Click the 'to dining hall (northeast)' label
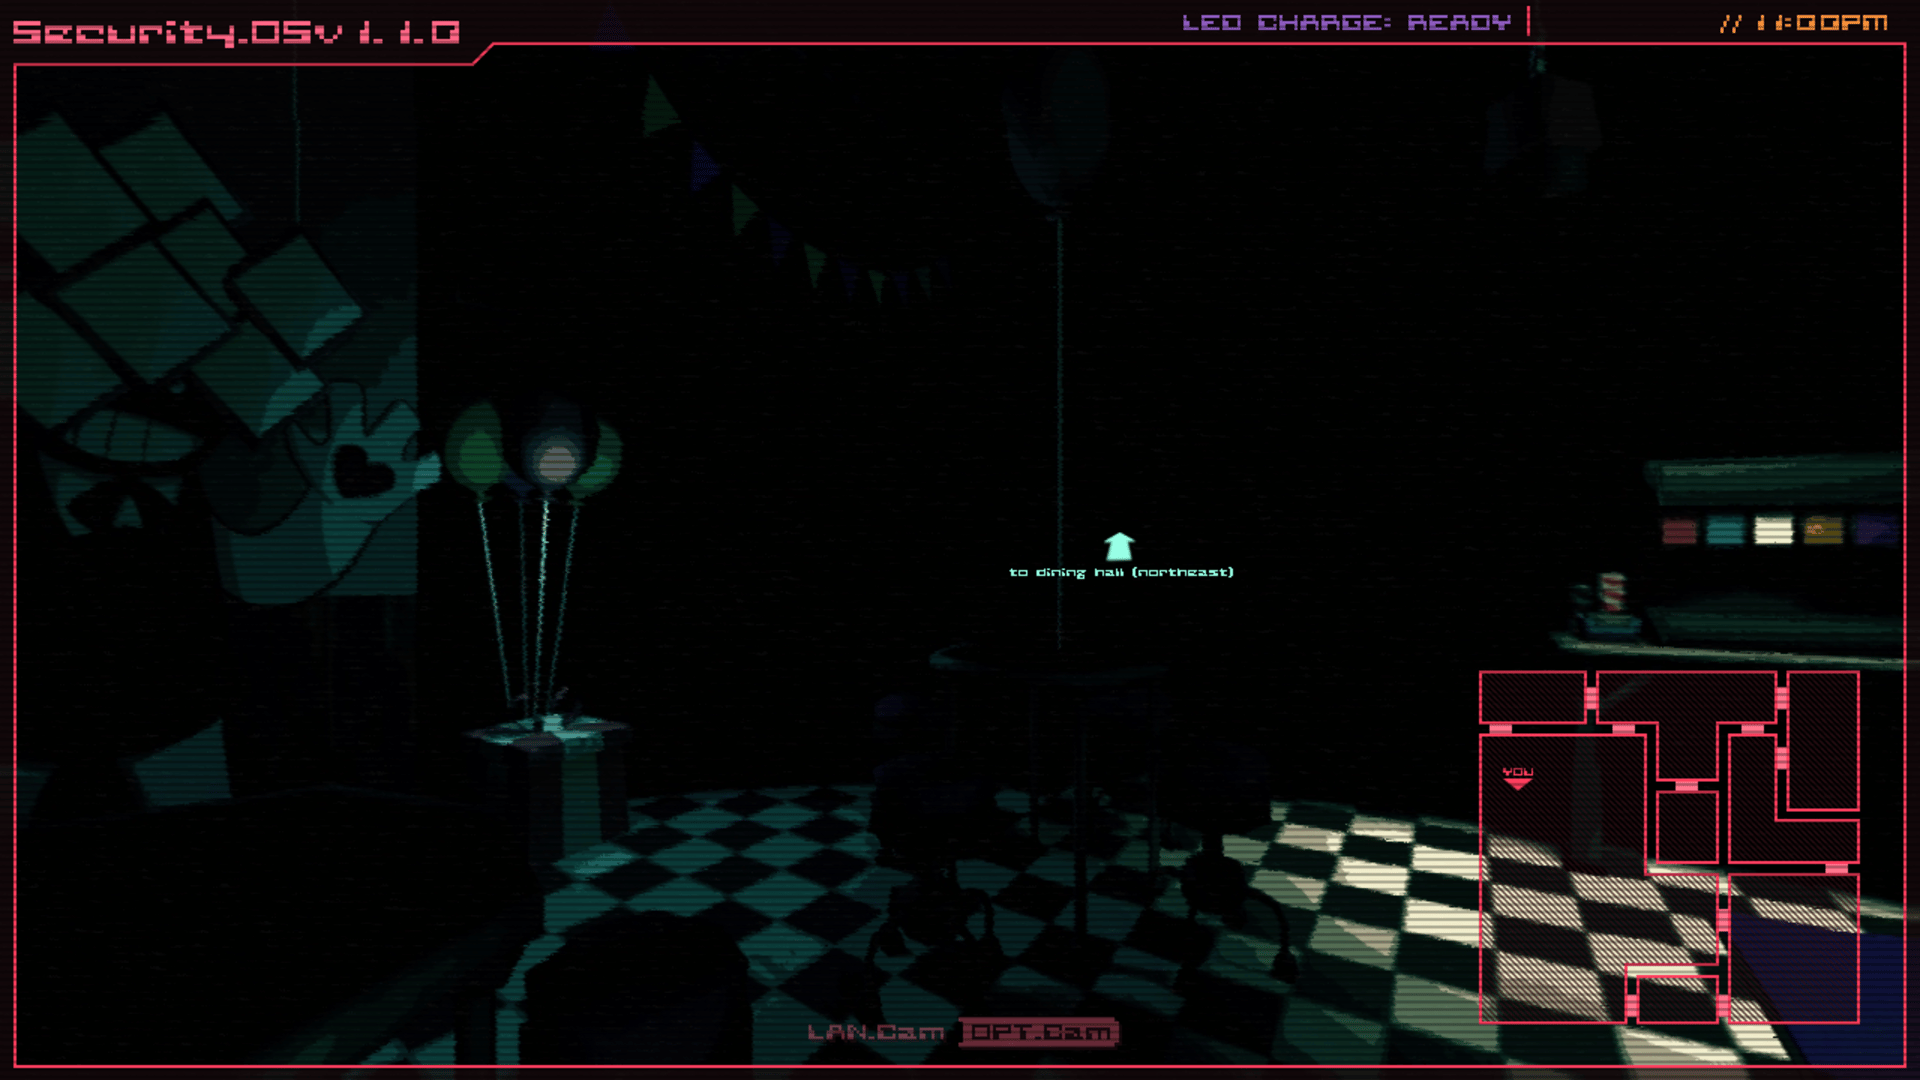The width and height of the screenshot is (1920, 1080). (1121, 572)
